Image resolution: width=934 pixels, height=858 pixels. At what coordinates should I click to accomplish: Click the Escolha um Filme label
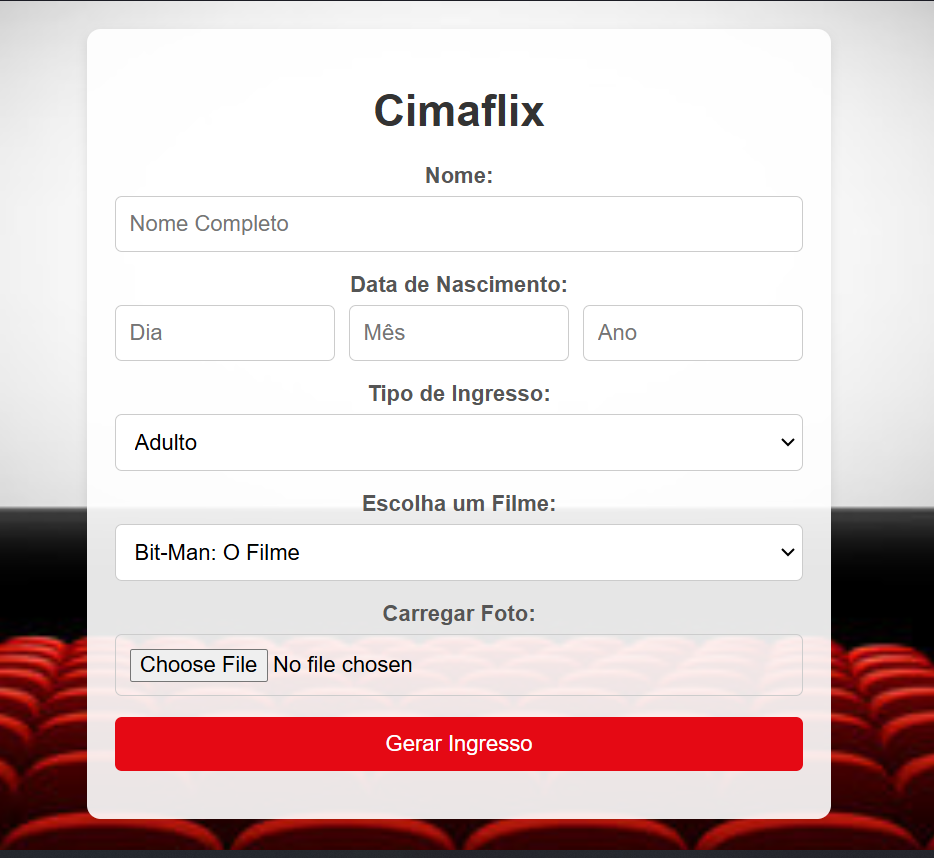458,503
